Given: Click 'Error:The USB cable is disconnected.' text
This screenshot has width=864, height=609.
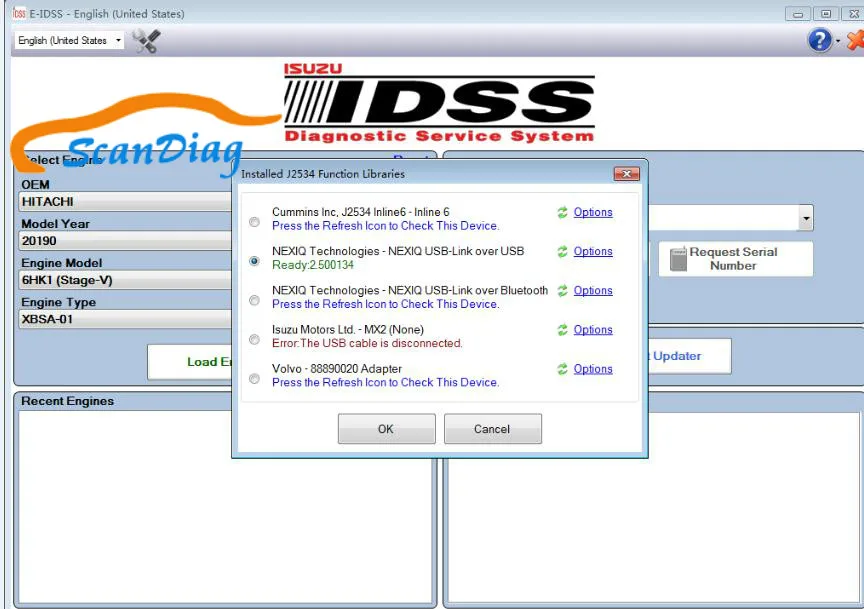Looking at the screenshot, I should point(367,343).
